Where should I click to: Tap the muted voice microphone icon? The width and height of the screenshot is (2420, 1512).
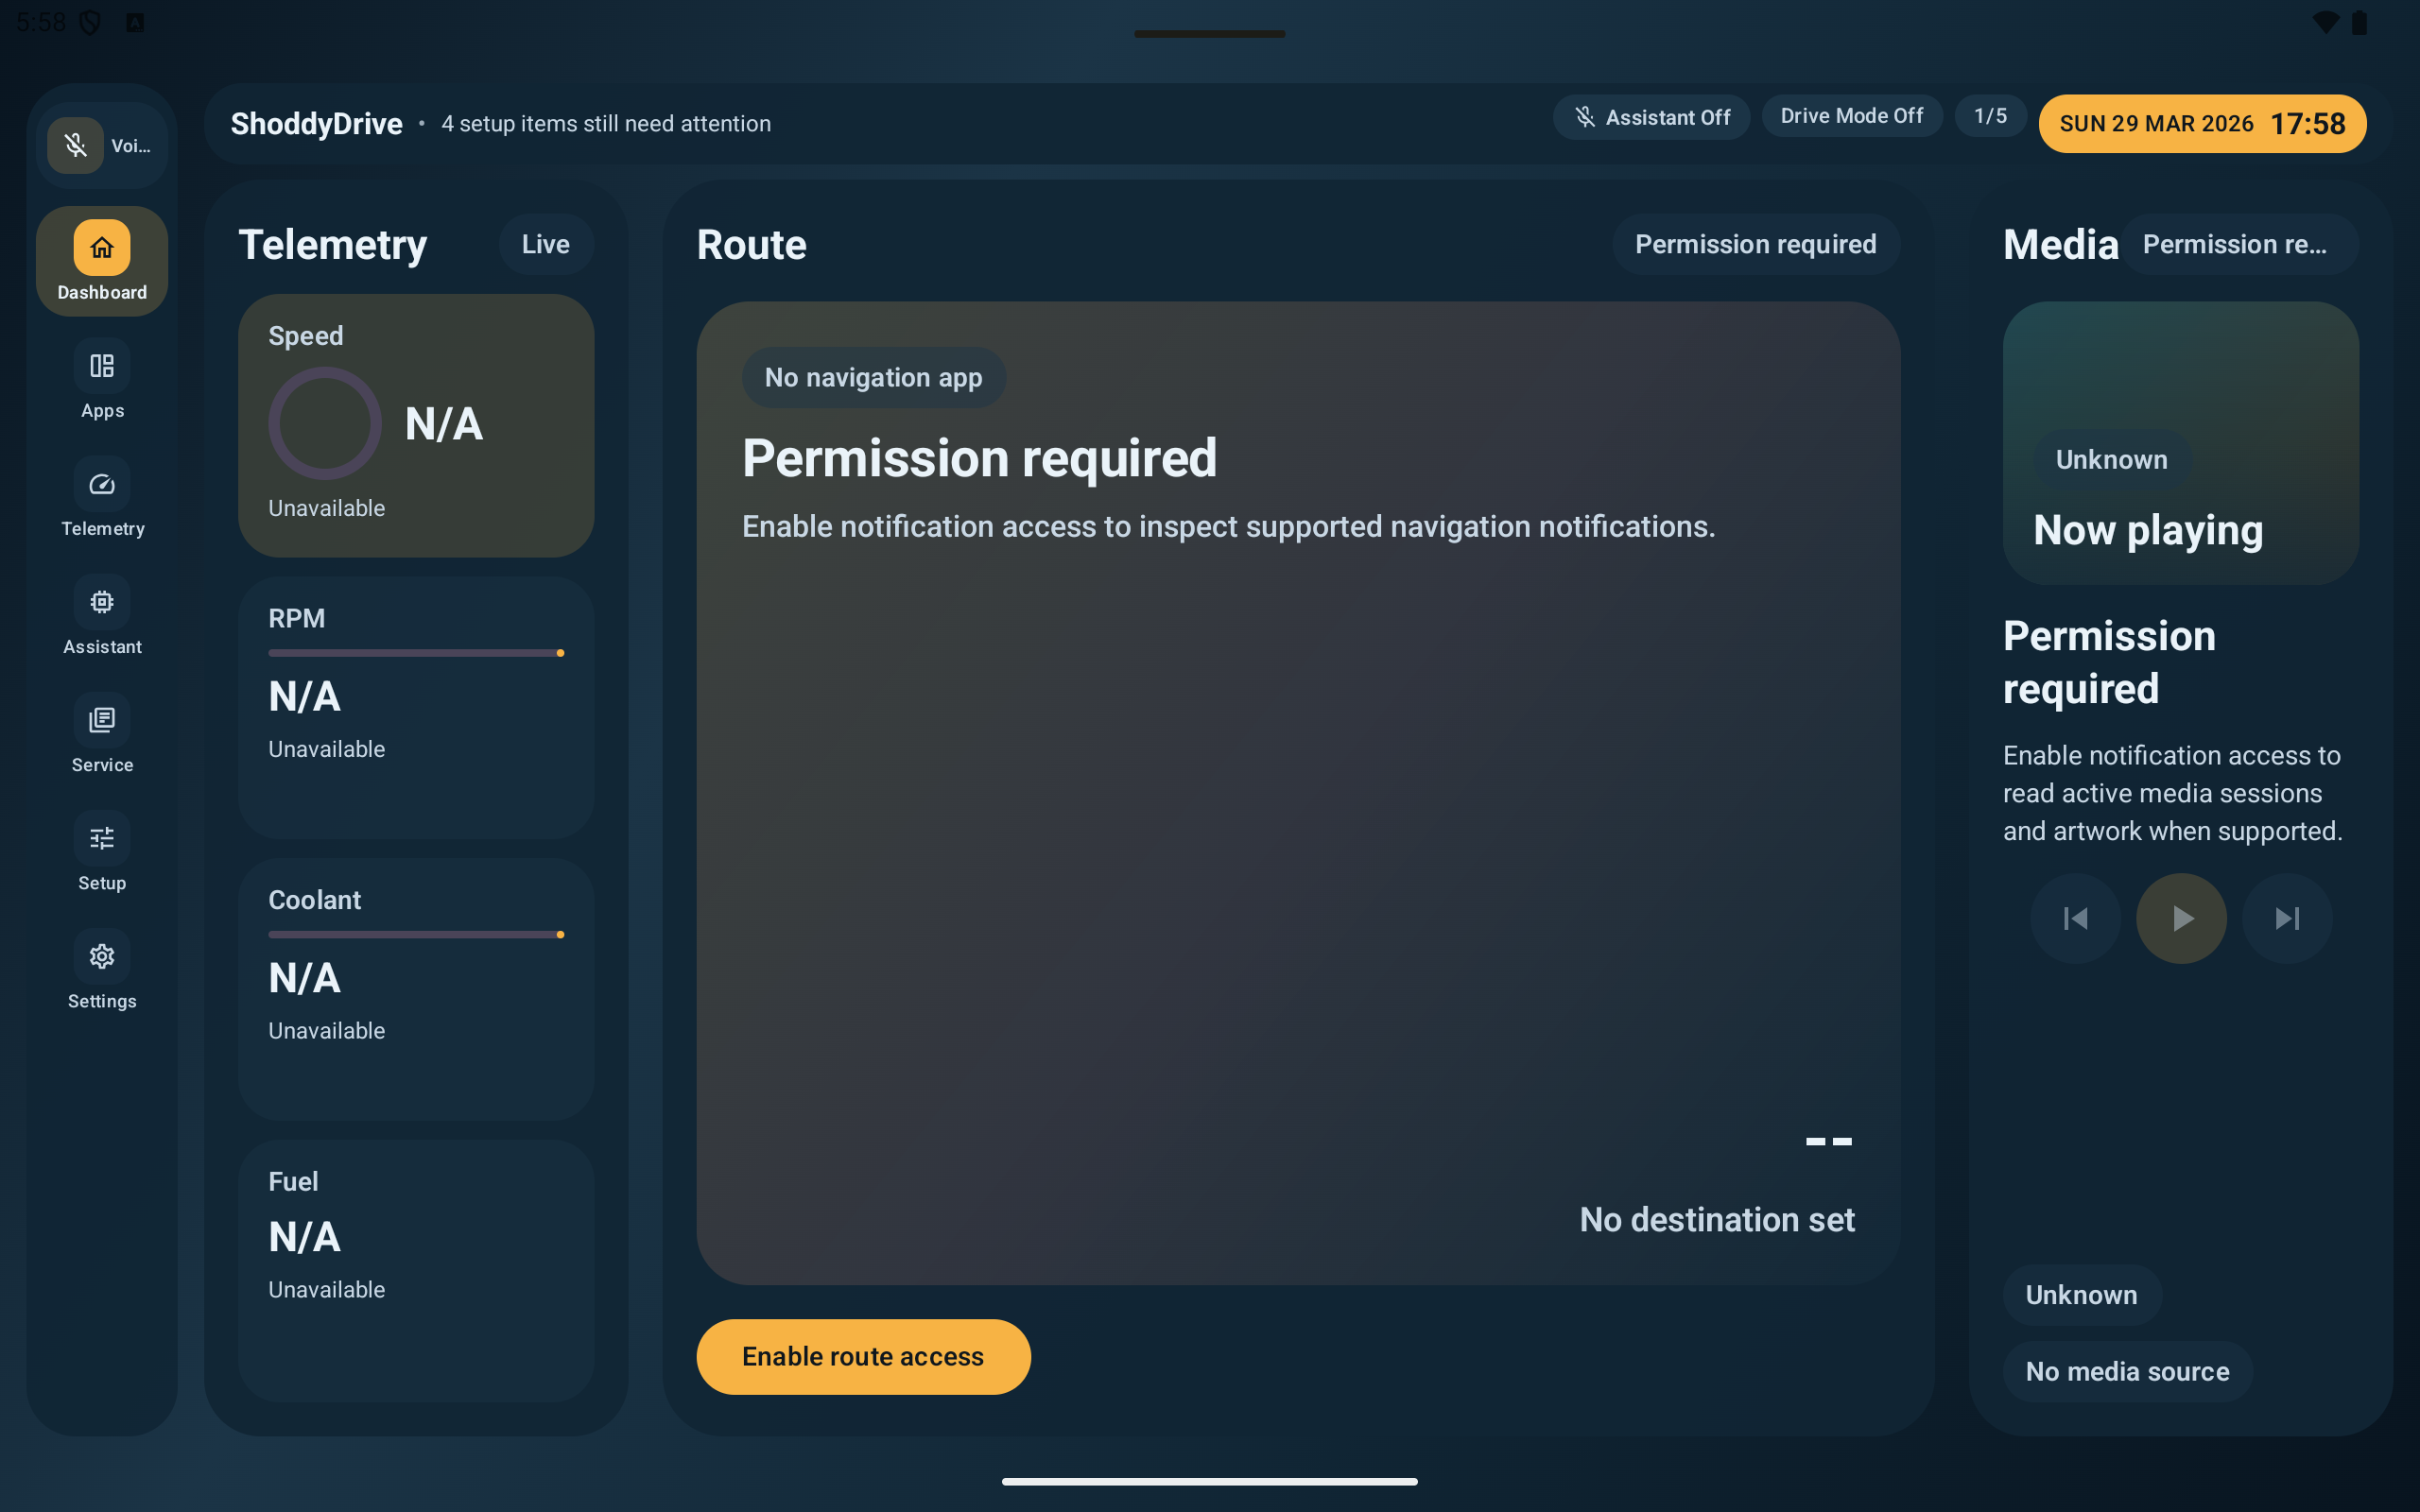click(75, 146)
